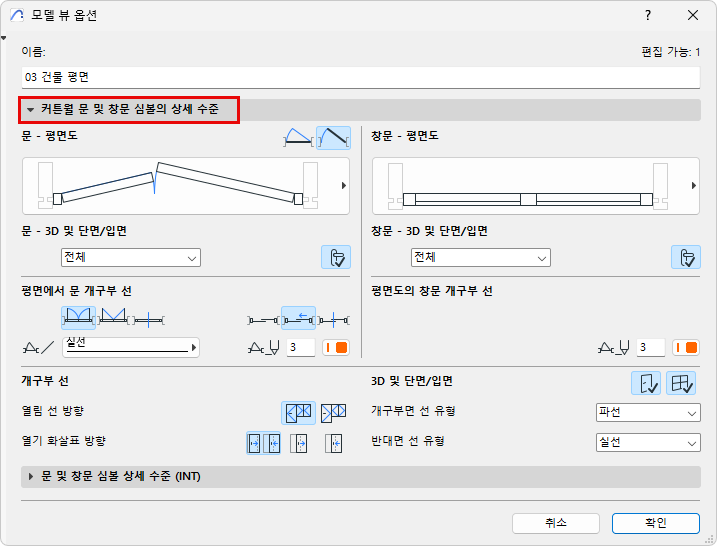Select the middle door opening arrow icon
The image size is (717, 546).
[x=298, y=318]
